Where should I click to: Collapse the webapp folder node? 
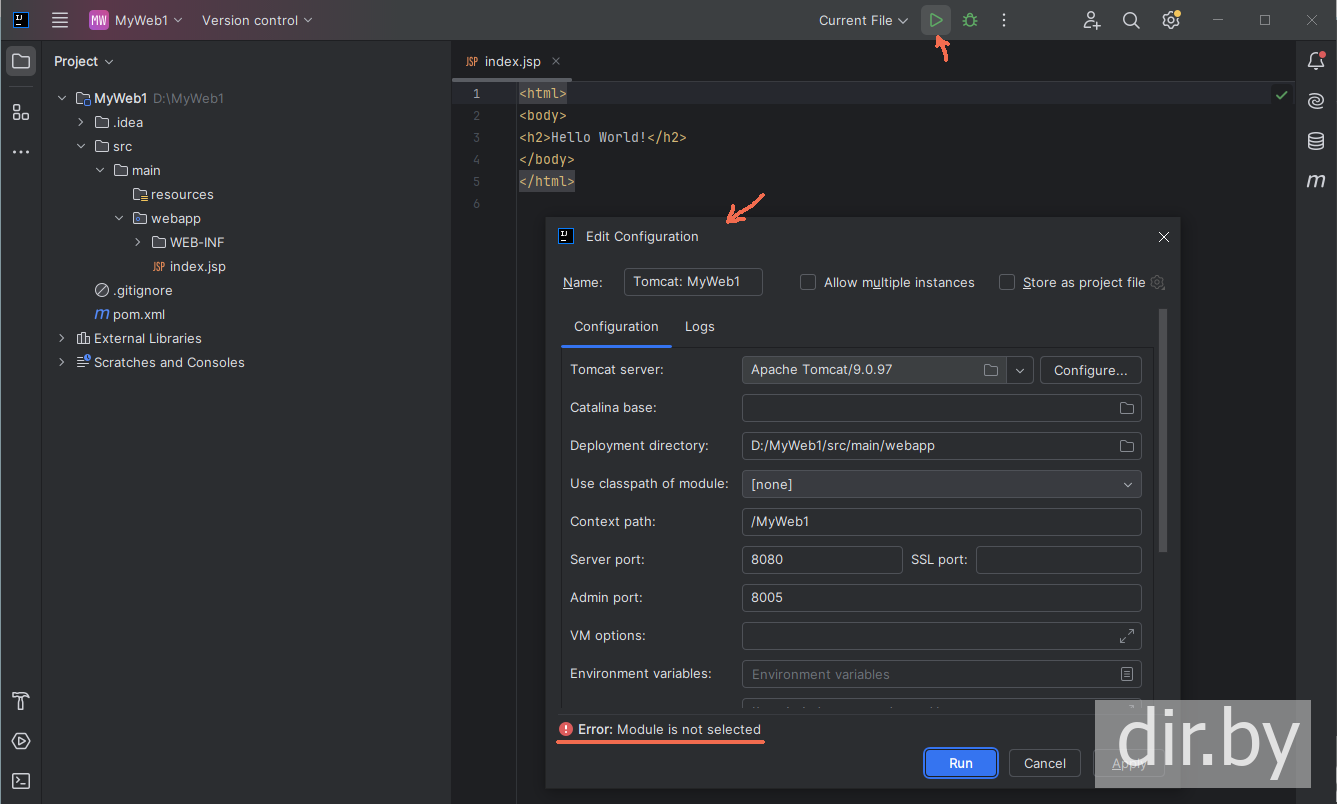119,218
